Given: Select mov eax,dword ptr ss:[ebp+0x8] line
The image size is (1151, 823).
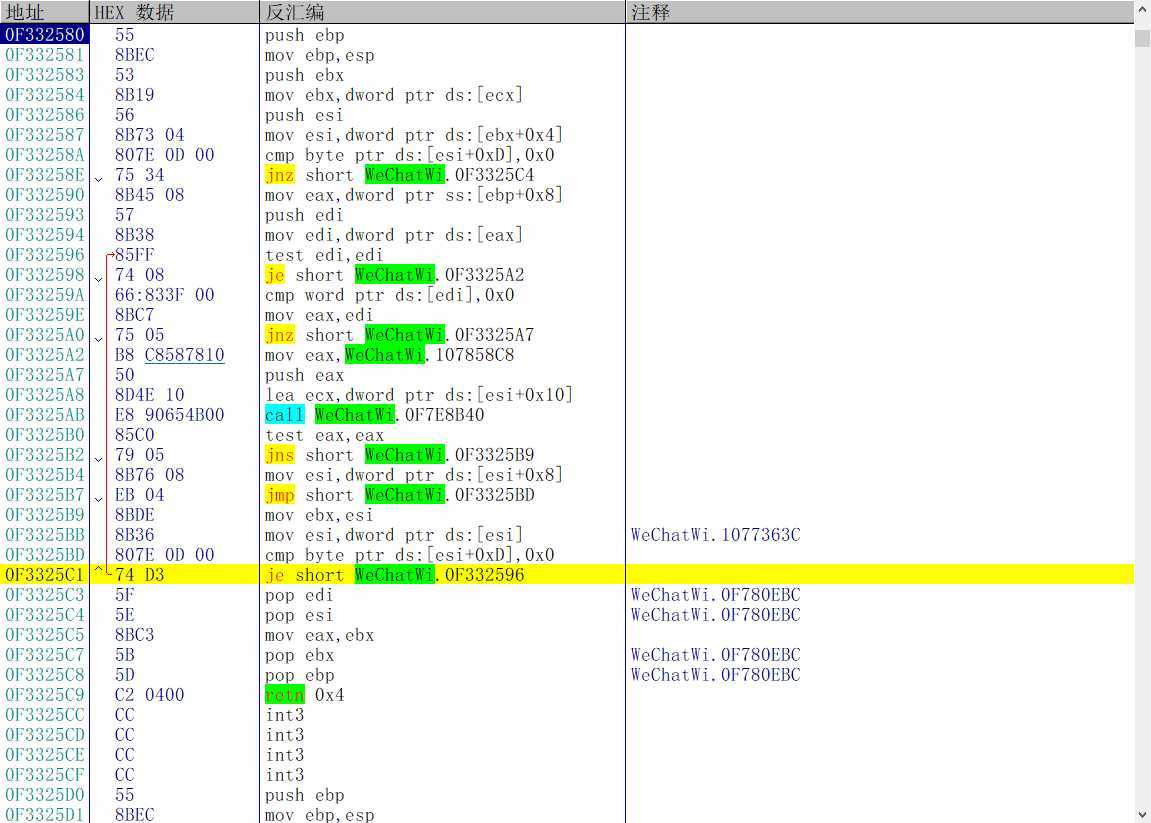Looking at the screenshot, I should coord(414,195).
